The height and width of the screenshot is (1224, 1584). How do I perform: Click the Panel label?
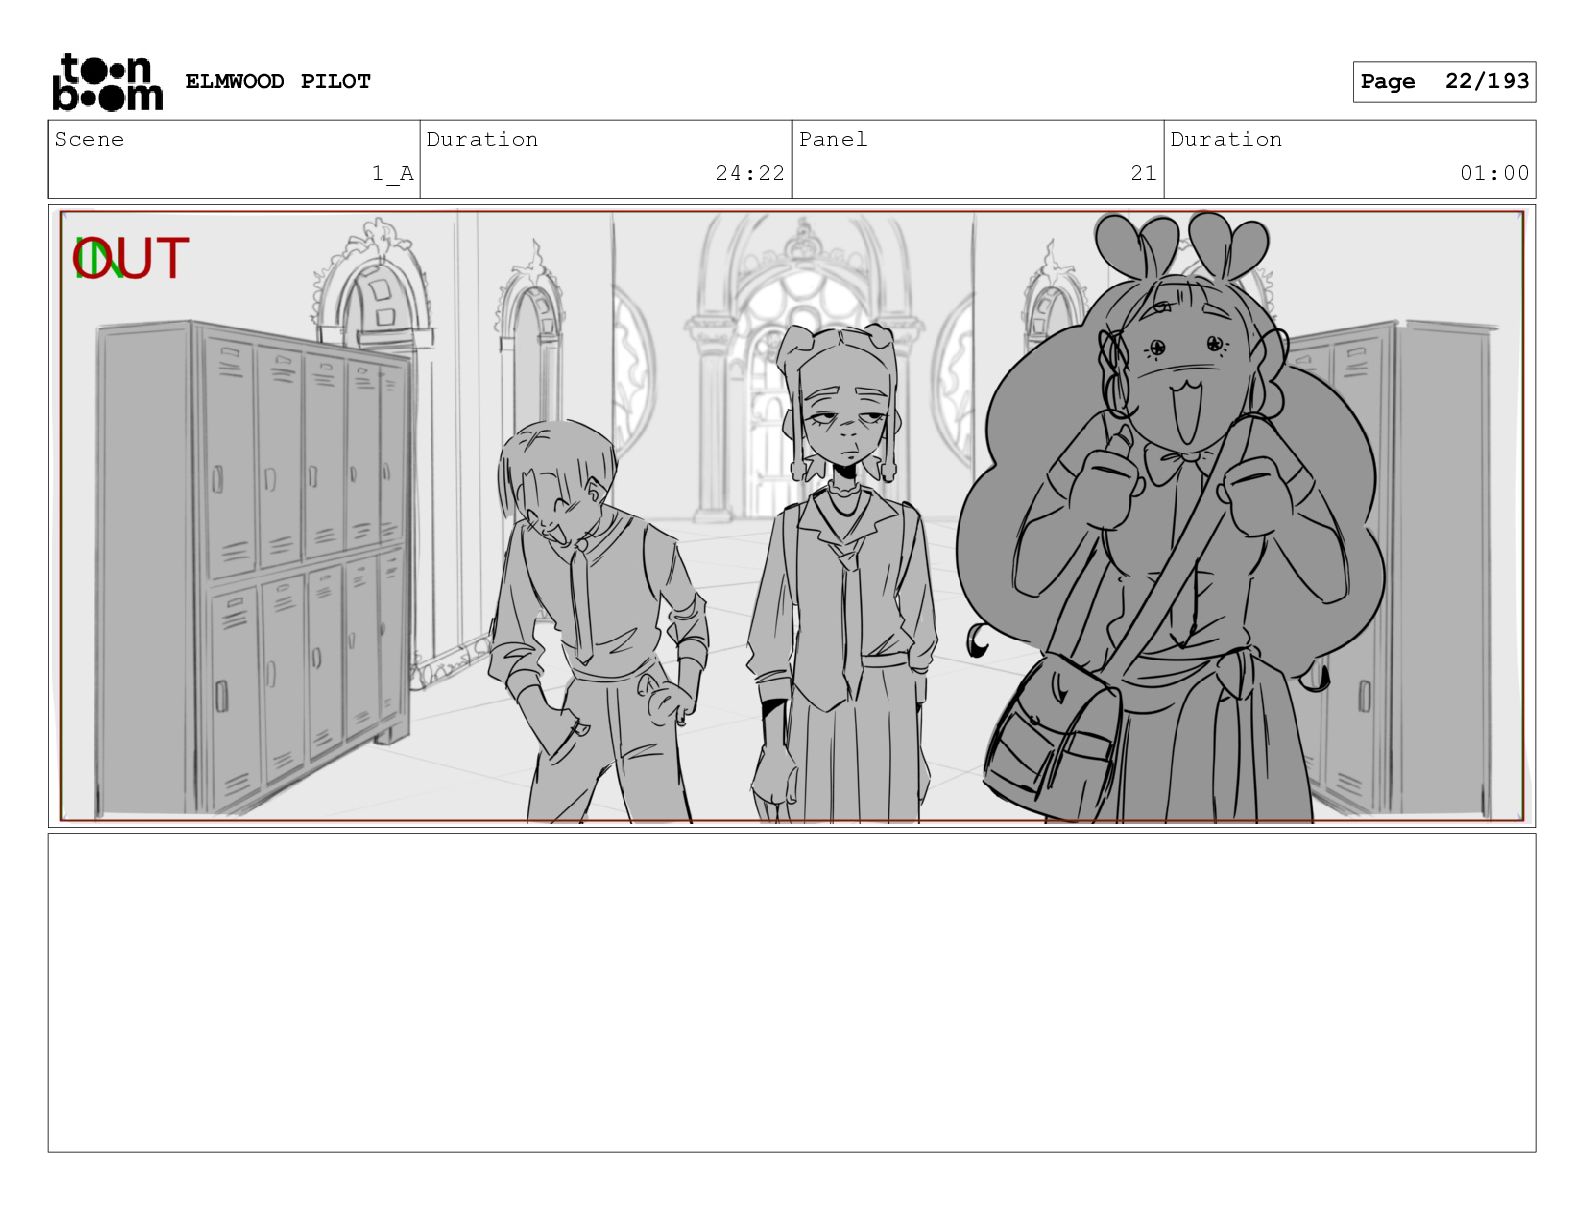tap(833, 139)
